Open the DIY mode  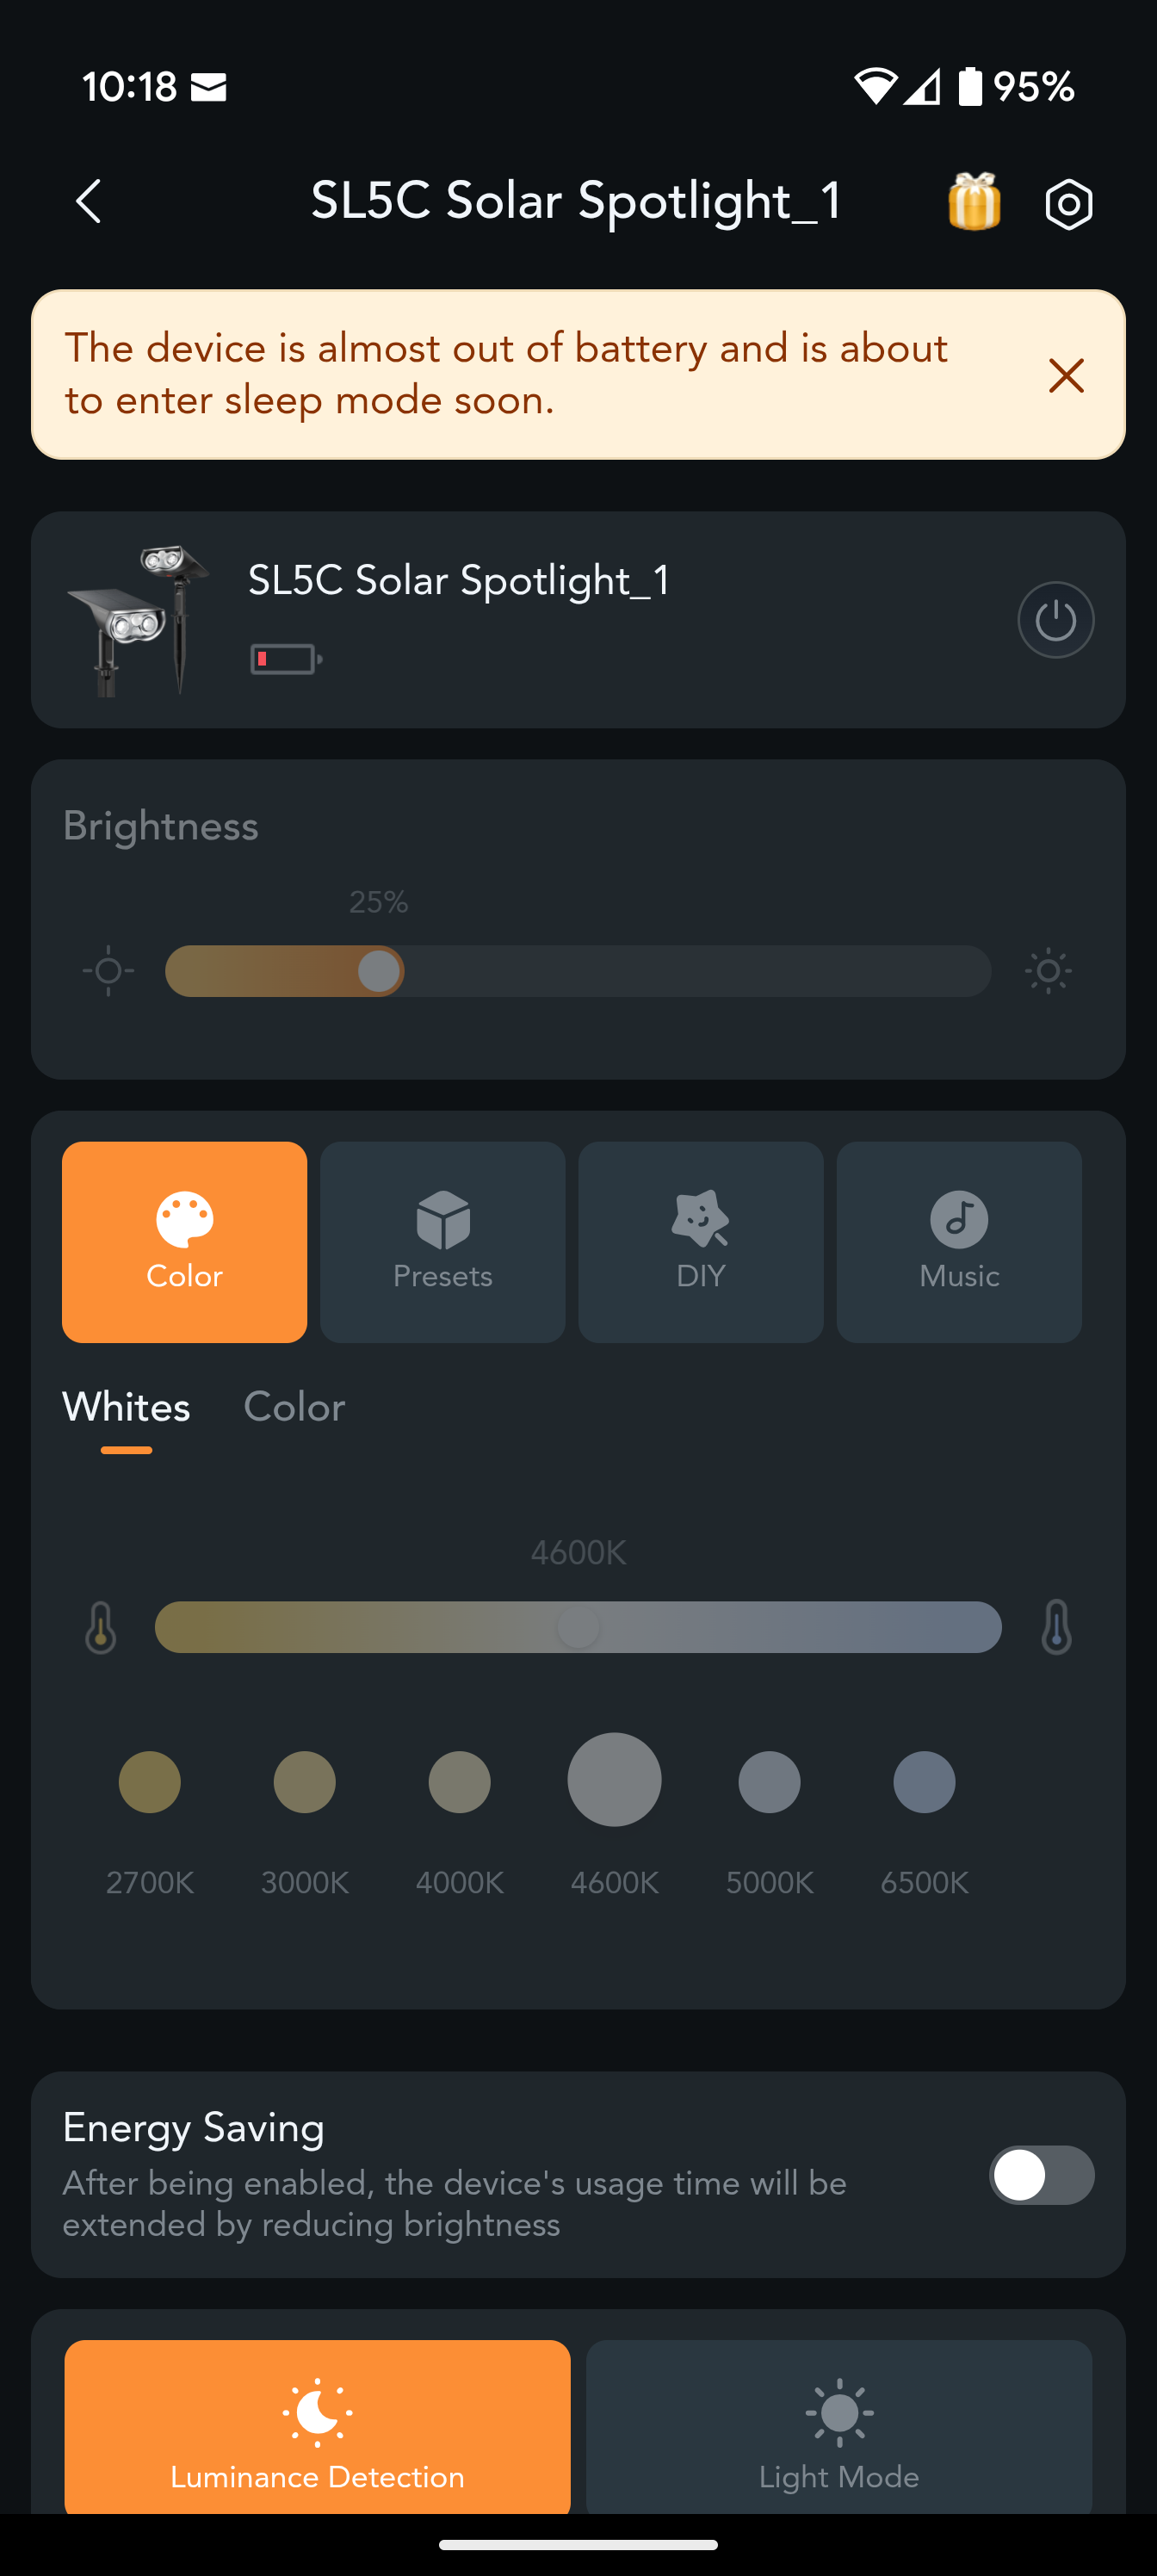coord(700,1242)
